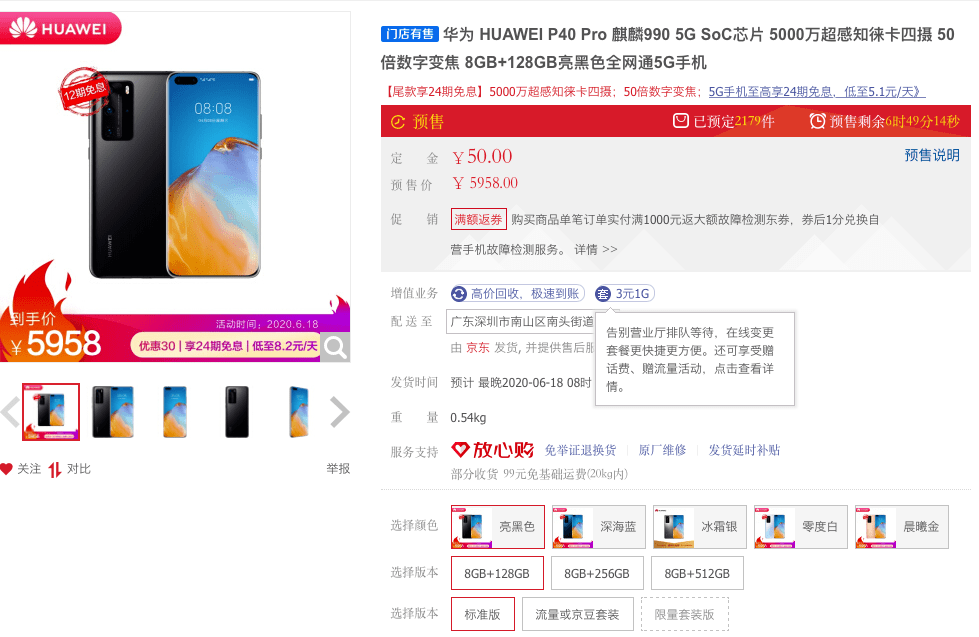This screenshot has height=637, width=979.
Task: Click the compare arrows icon next to 对比
Action: coord(55,469)
